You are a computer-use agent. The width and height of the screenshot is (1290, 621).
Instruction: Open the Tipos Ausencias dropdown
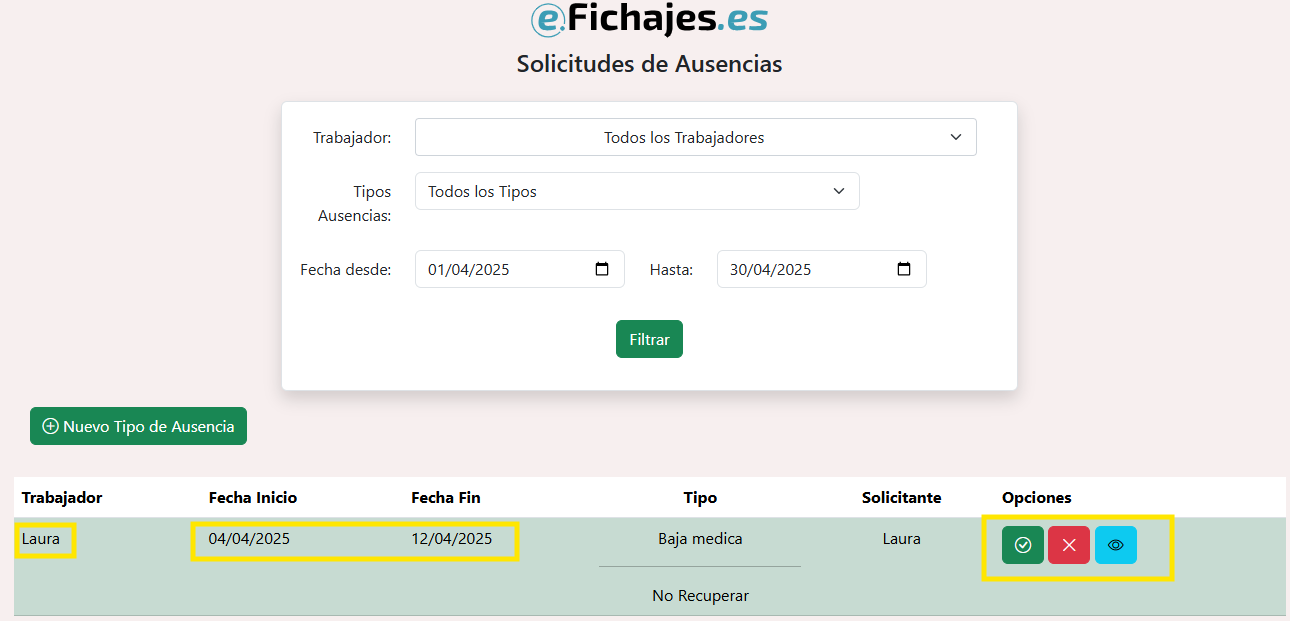637,191
